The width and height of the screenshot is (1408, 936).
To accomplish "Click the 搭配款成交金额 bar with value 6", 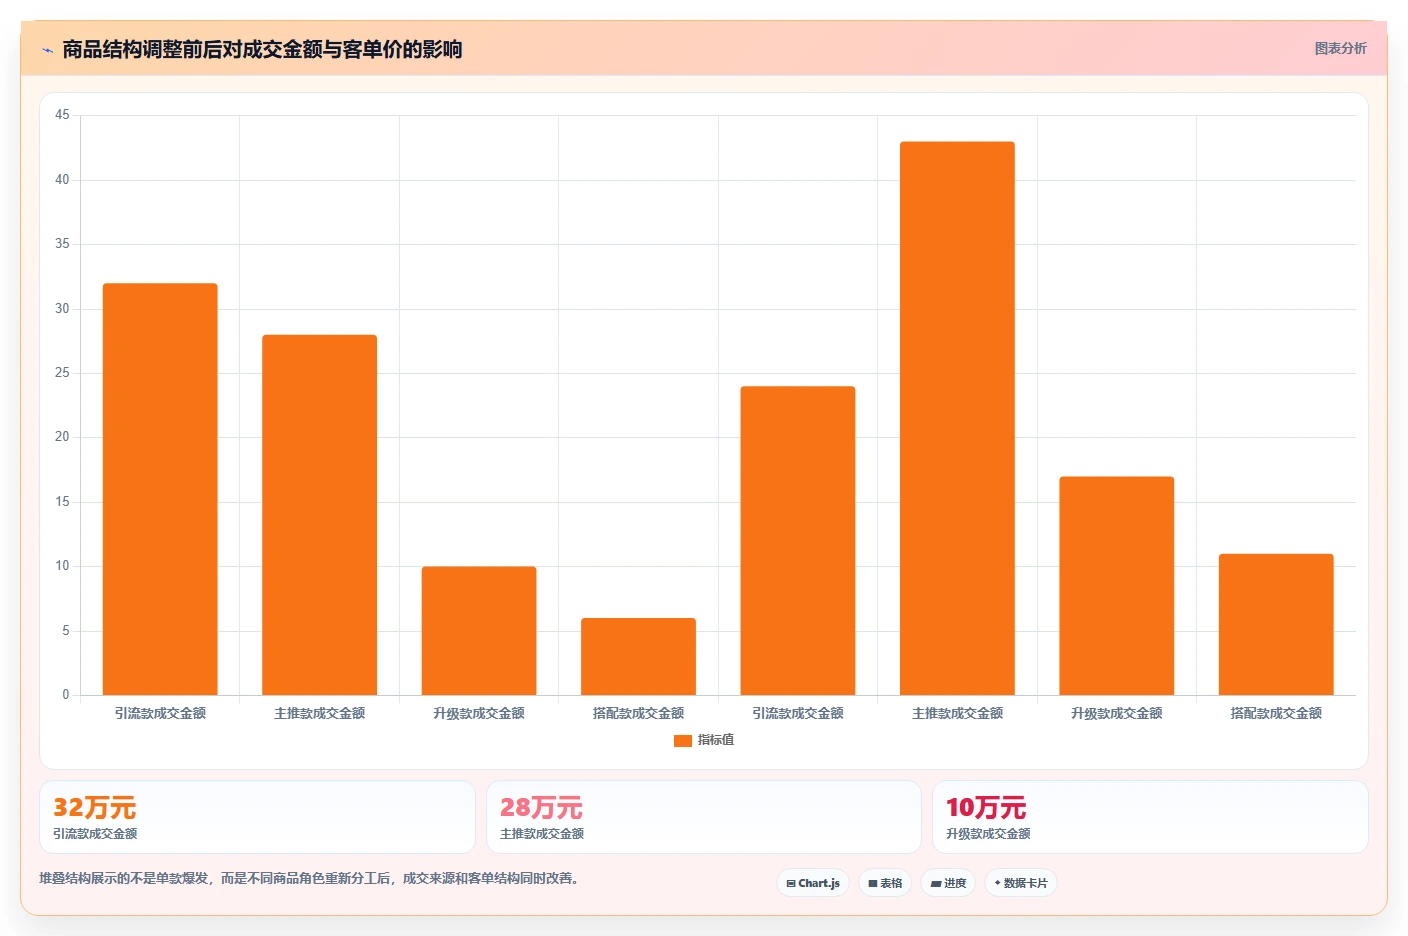I will [x=638, y=657].
